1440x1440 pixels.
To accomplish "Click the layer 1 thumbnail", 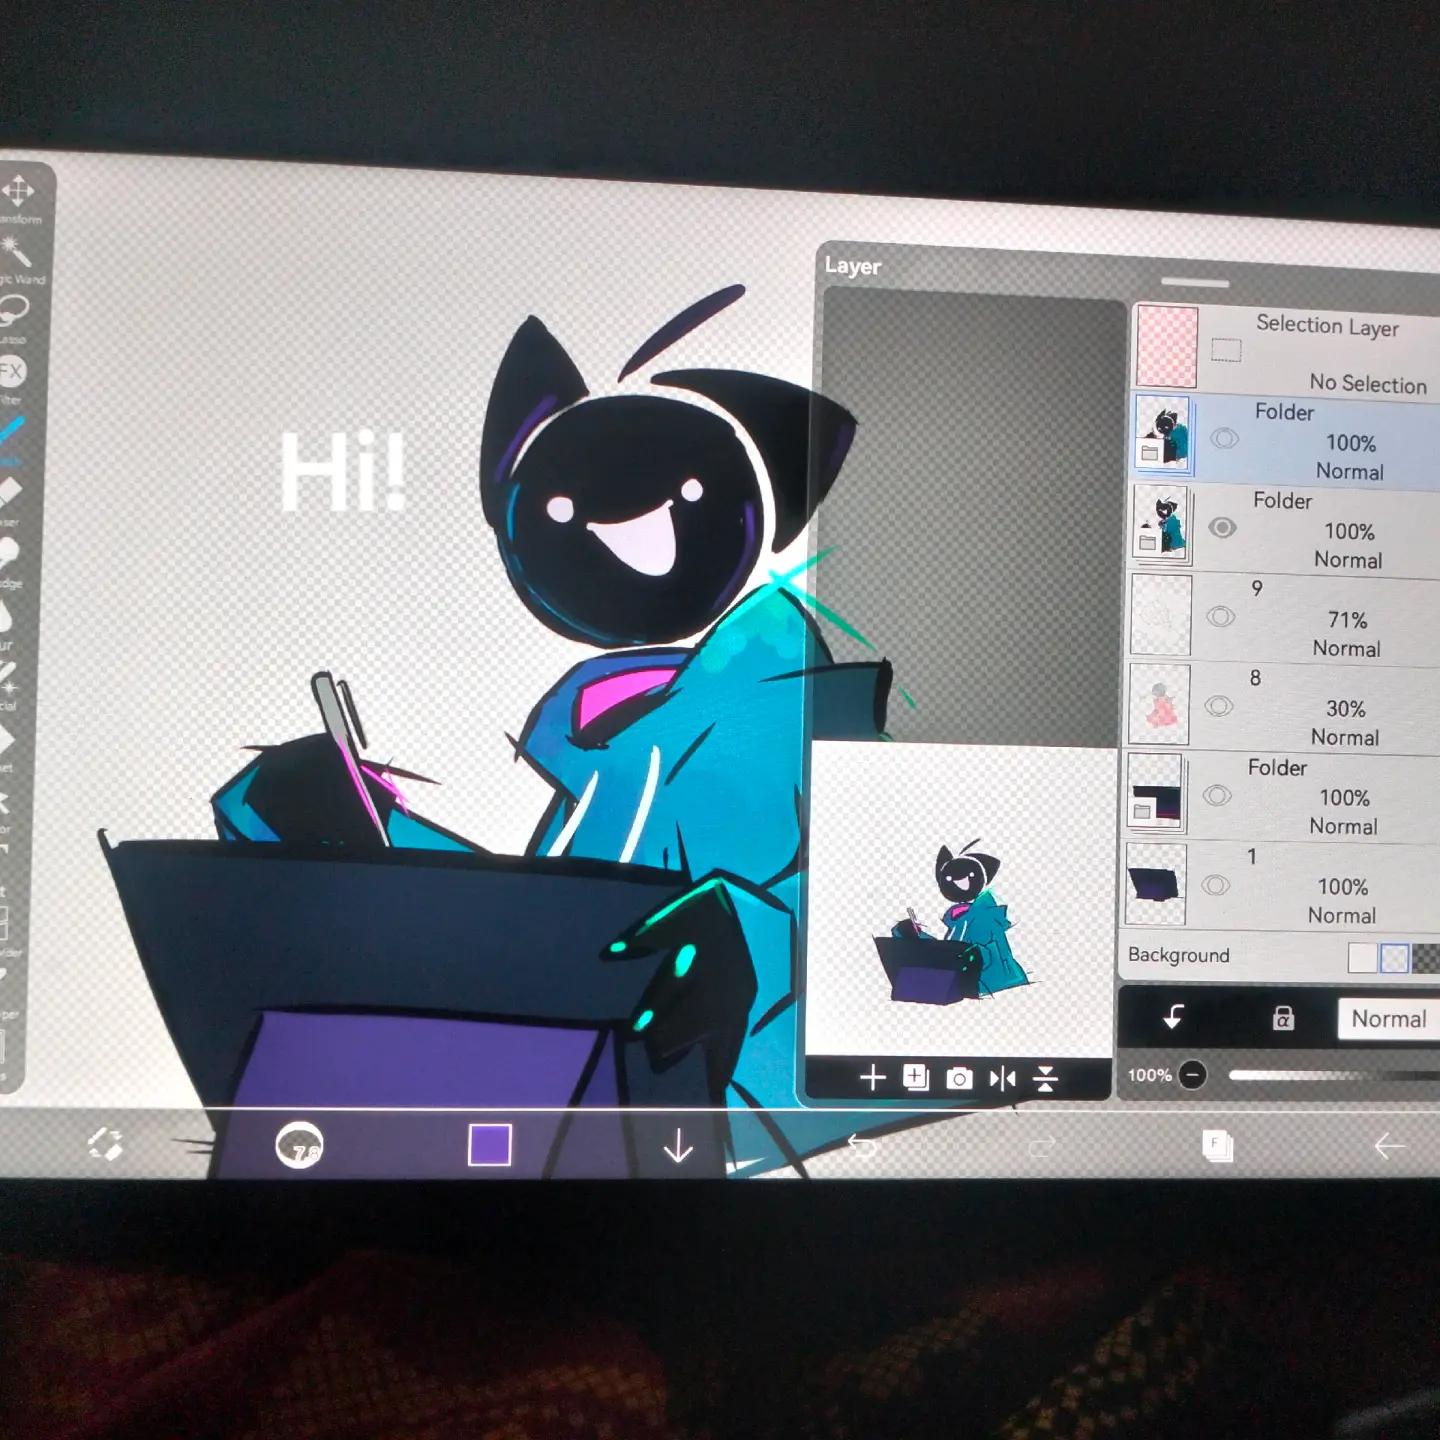I will coord(1156,883).
